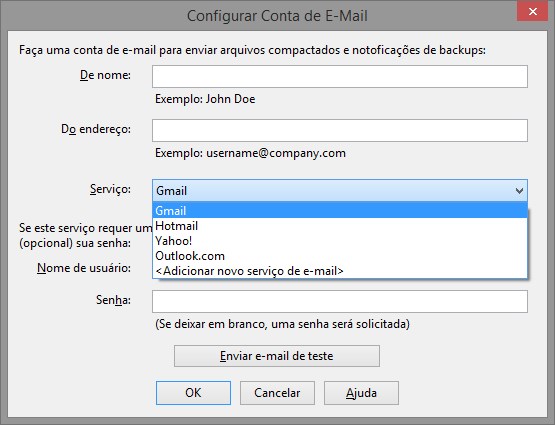
Task: Send a test email with Enviar button
Action: [x=277, y=356]
